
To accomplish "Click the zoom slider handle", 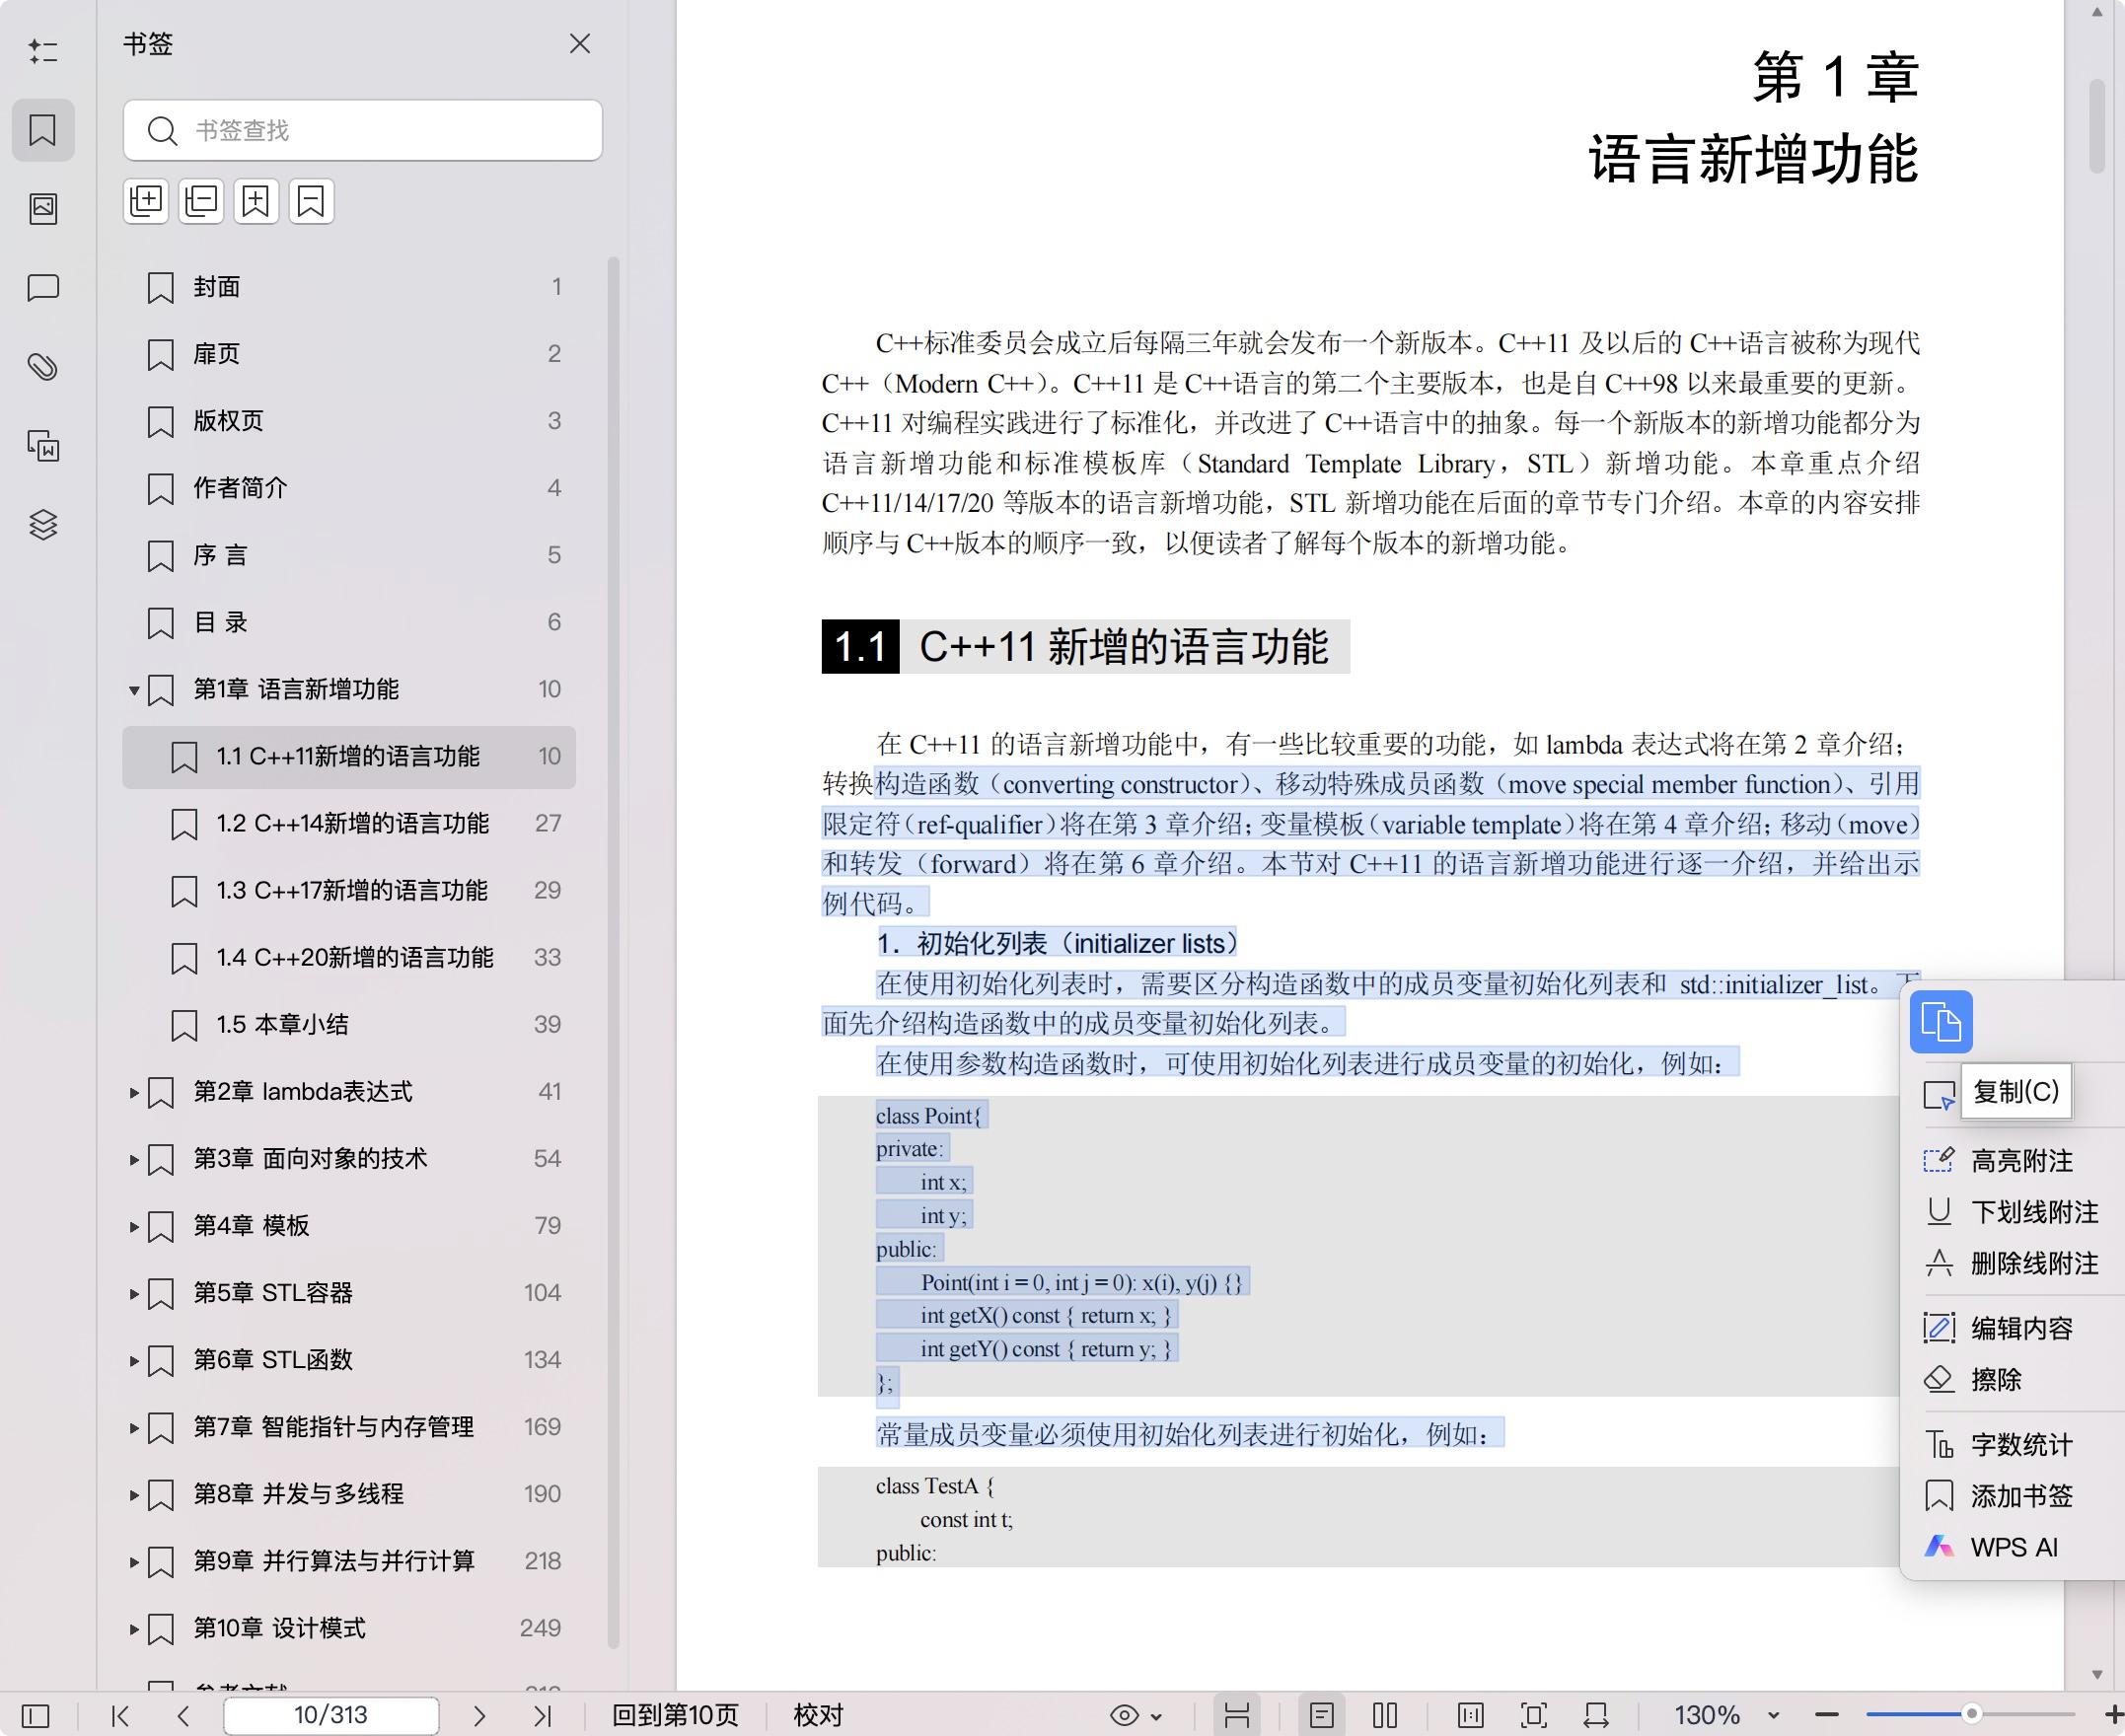I will click(x=1971, y=1714).
